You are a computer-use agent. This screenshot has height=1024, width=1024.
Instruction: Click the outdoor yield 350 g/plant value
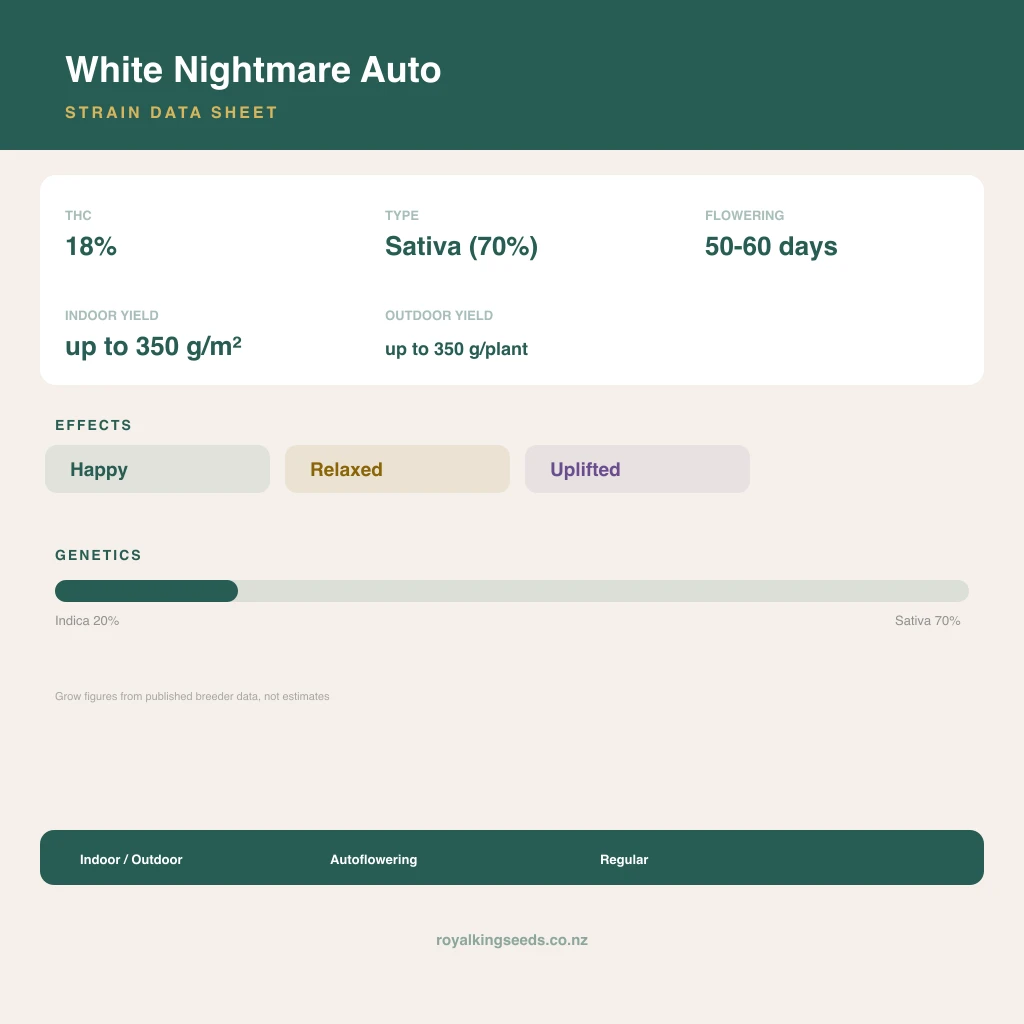tap(456, 349)
